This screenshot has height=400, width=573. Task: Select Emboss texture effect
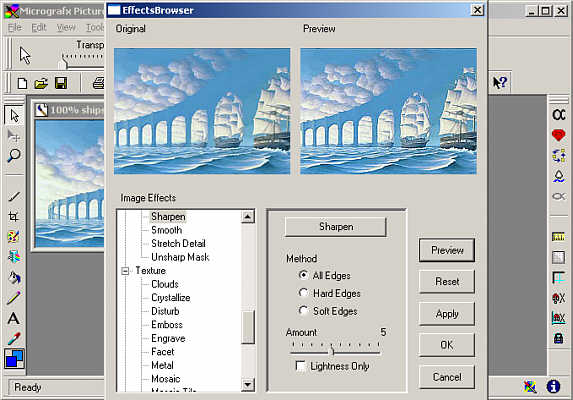click(167, 325)
